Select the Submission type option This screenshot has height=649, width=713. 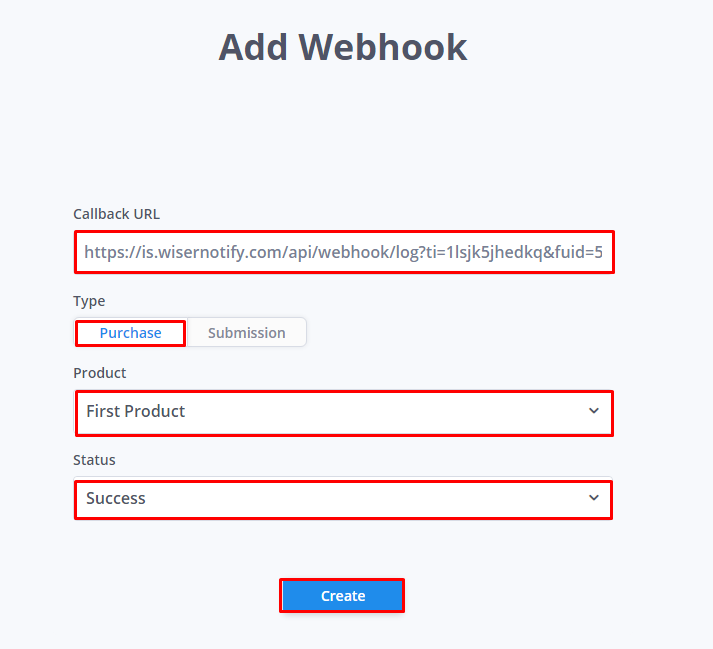(246, 333)
